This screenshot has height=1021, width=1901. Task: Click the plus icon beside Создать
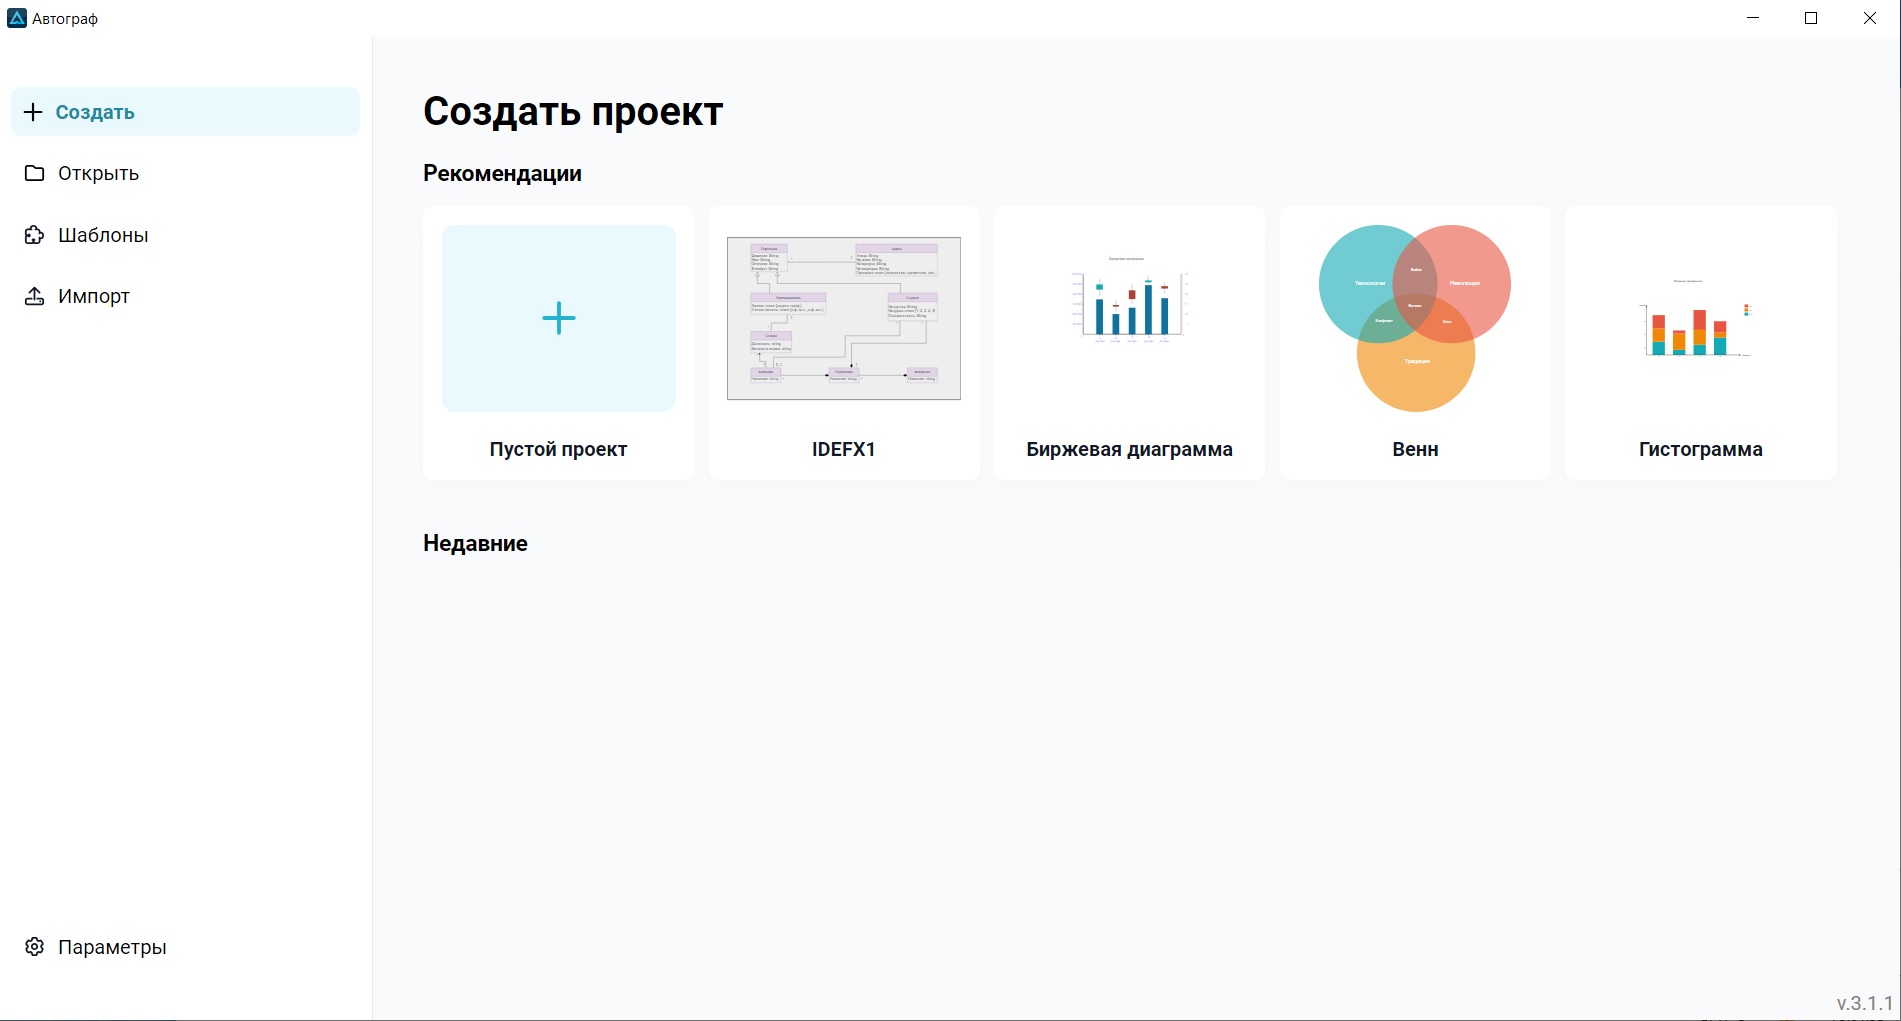33,112
